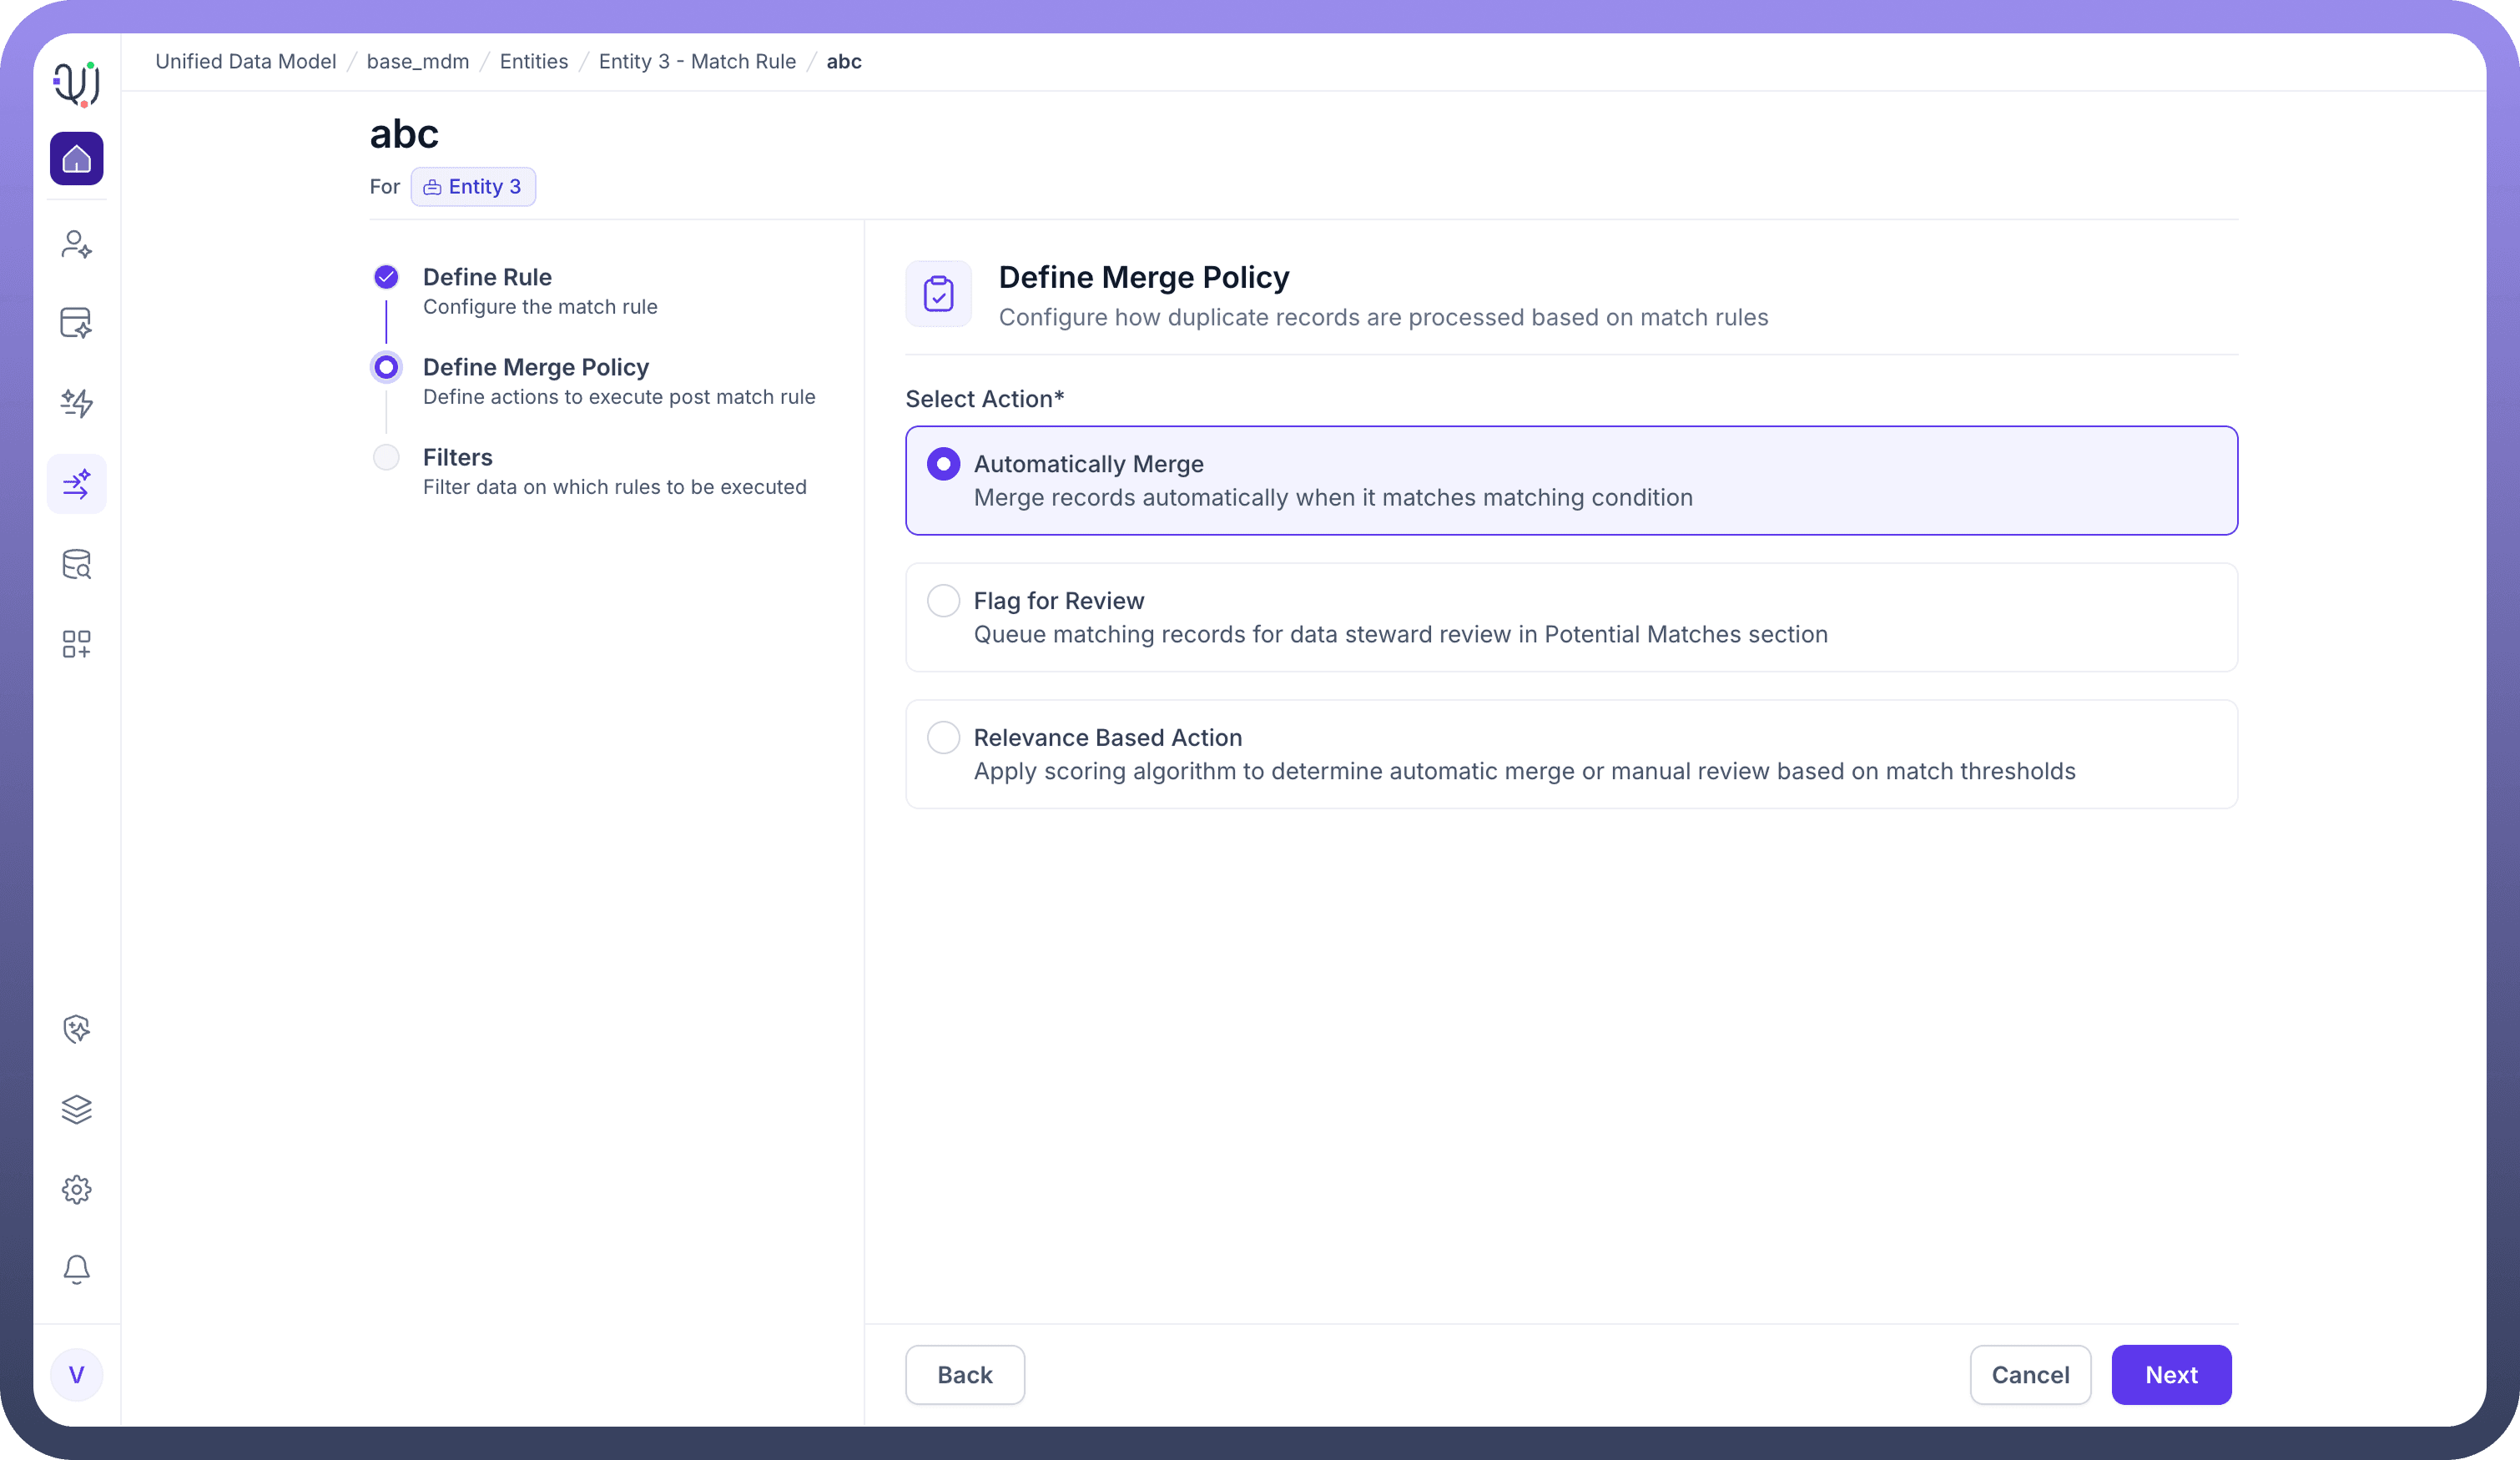Open the notifications bell icon
The image size is (2520, 1460).
pos(76,1269)
